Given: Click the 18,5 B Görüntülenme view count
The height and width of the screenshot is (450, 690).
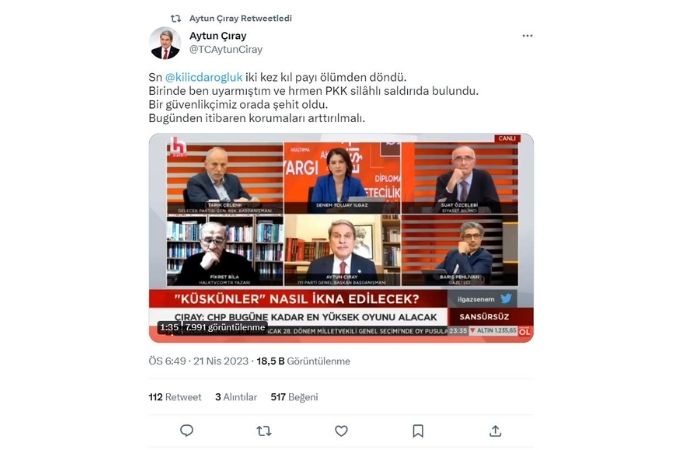Looking at the screenshot, I should click(x=303, y=361).
